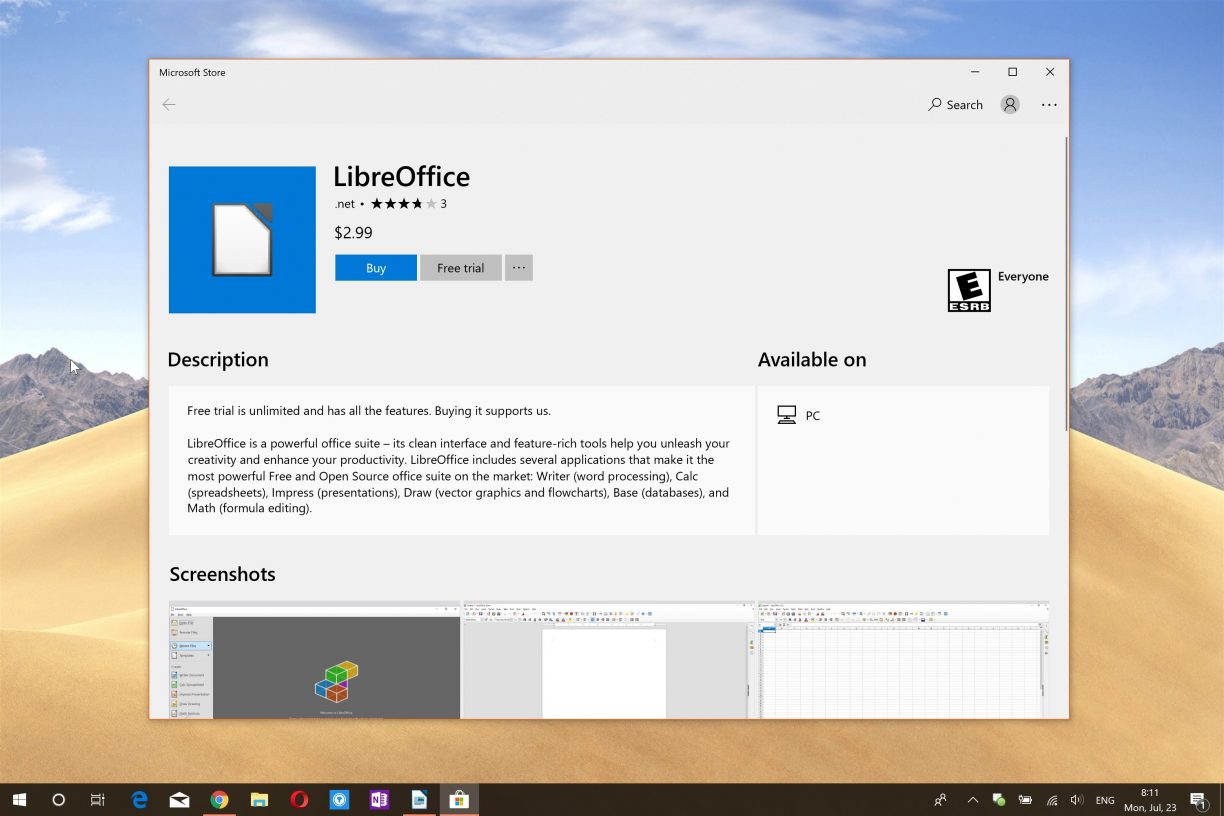Viewport: 1224px width, 816px height.
Task: Open more options beside Free trial
Action: (519, 268)
